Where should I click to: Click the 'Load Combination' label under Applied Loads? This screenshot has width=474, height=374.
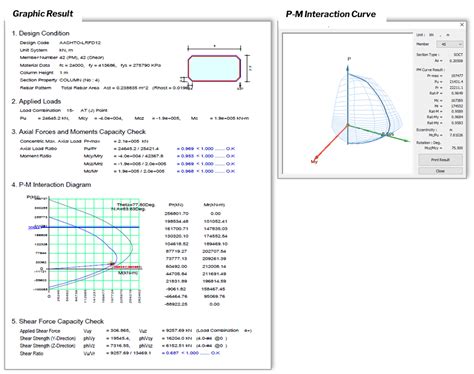[40, 110]
